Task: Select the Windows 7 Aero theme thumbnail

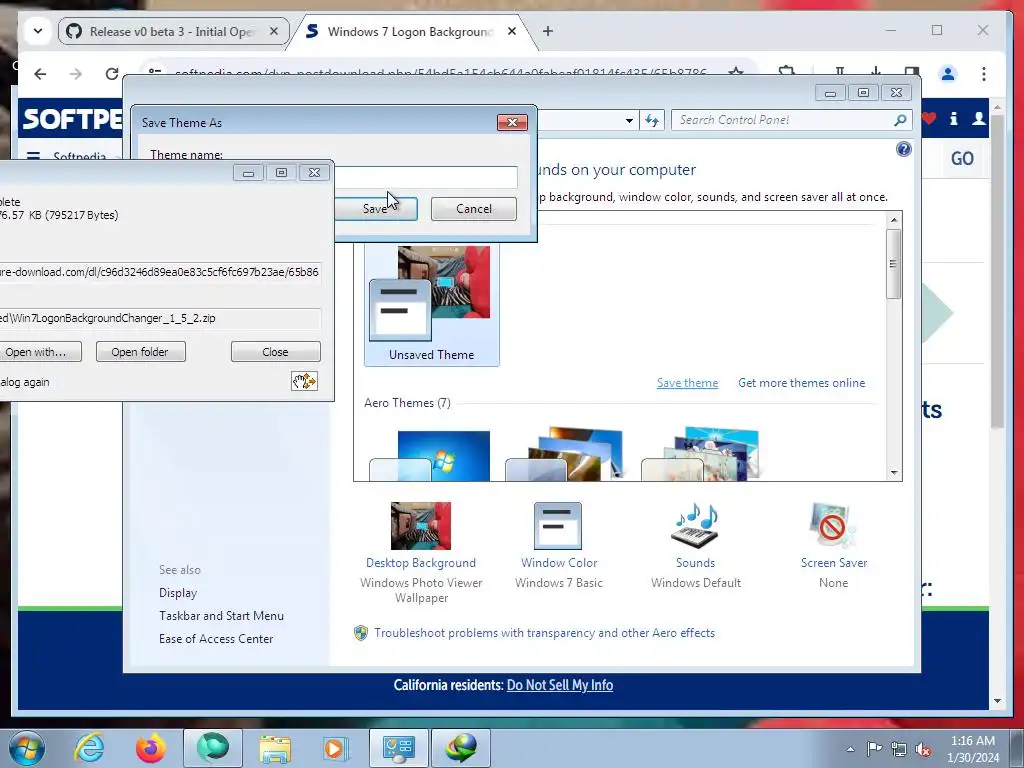Action: click(430, 456)
